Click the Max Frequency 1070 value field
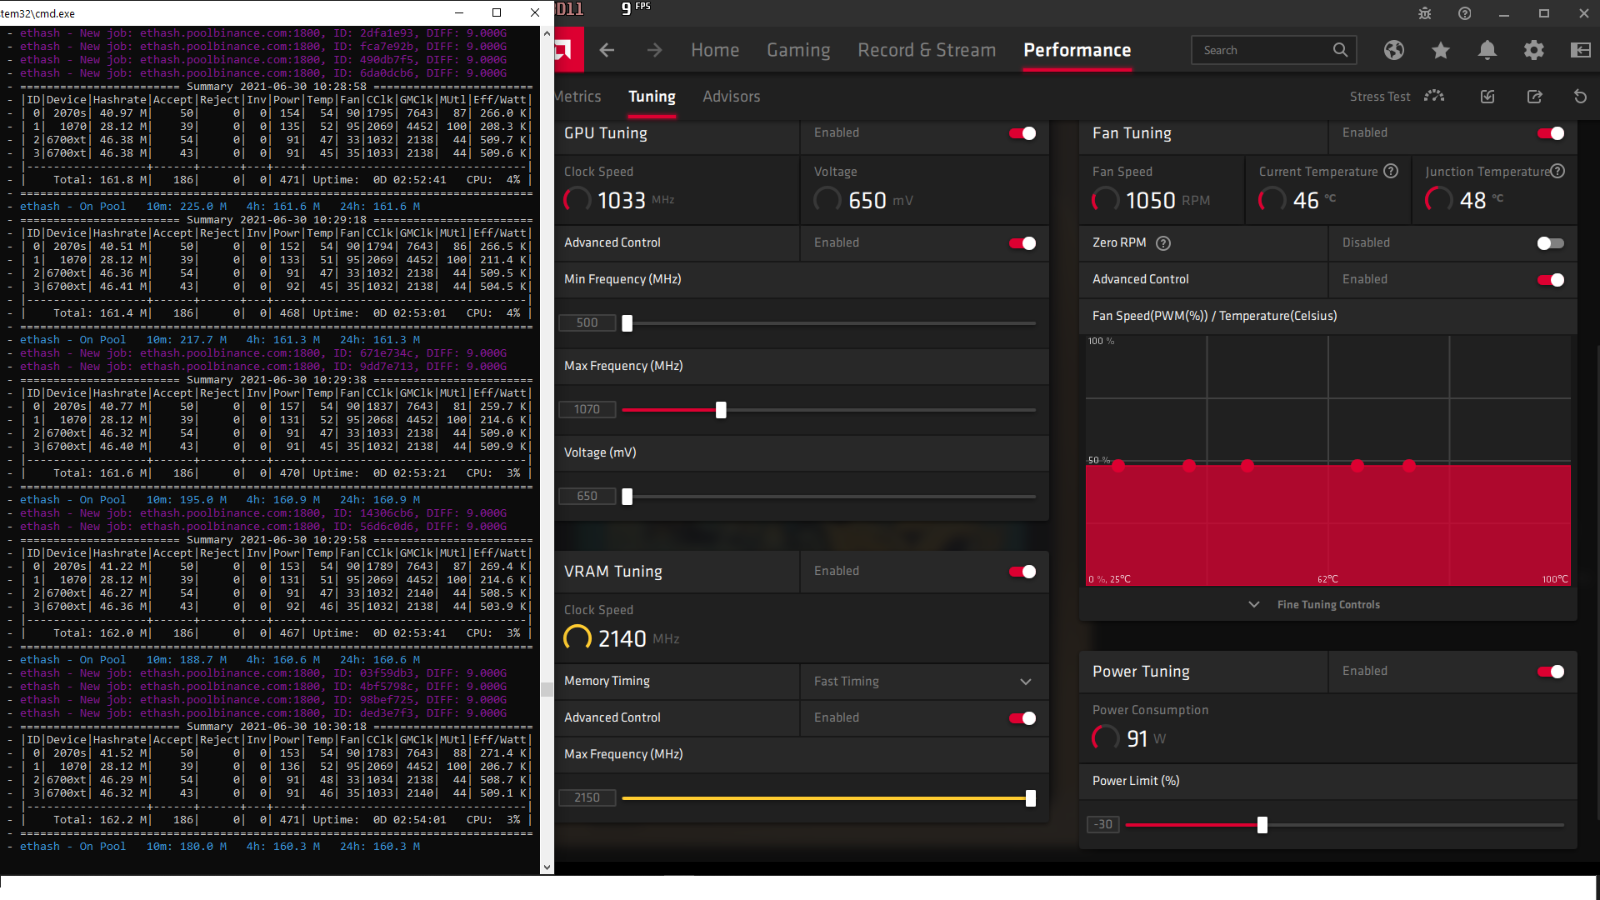The image size is (1600, 900). [x=587, y=410]
